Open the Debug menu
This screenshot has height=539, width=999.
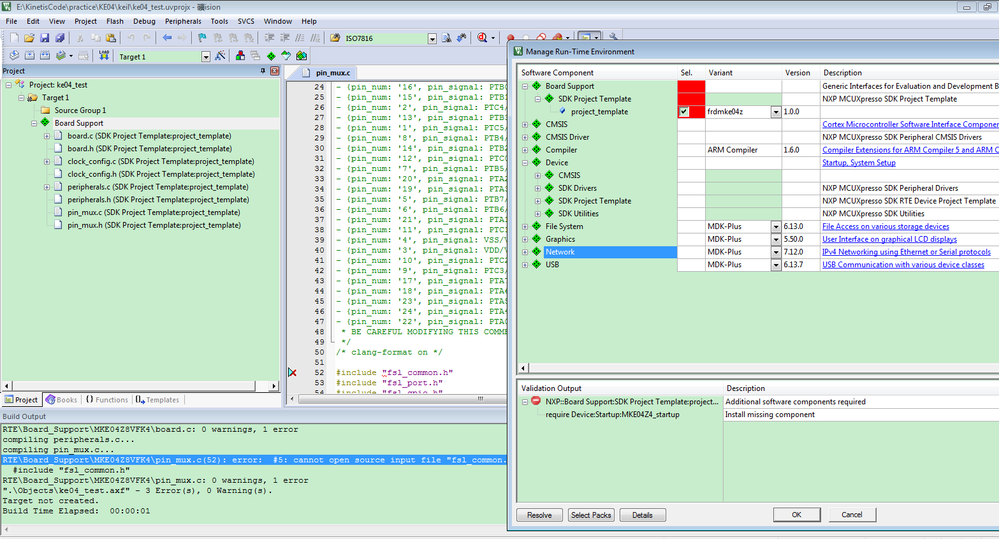click(x=144, y=21)
